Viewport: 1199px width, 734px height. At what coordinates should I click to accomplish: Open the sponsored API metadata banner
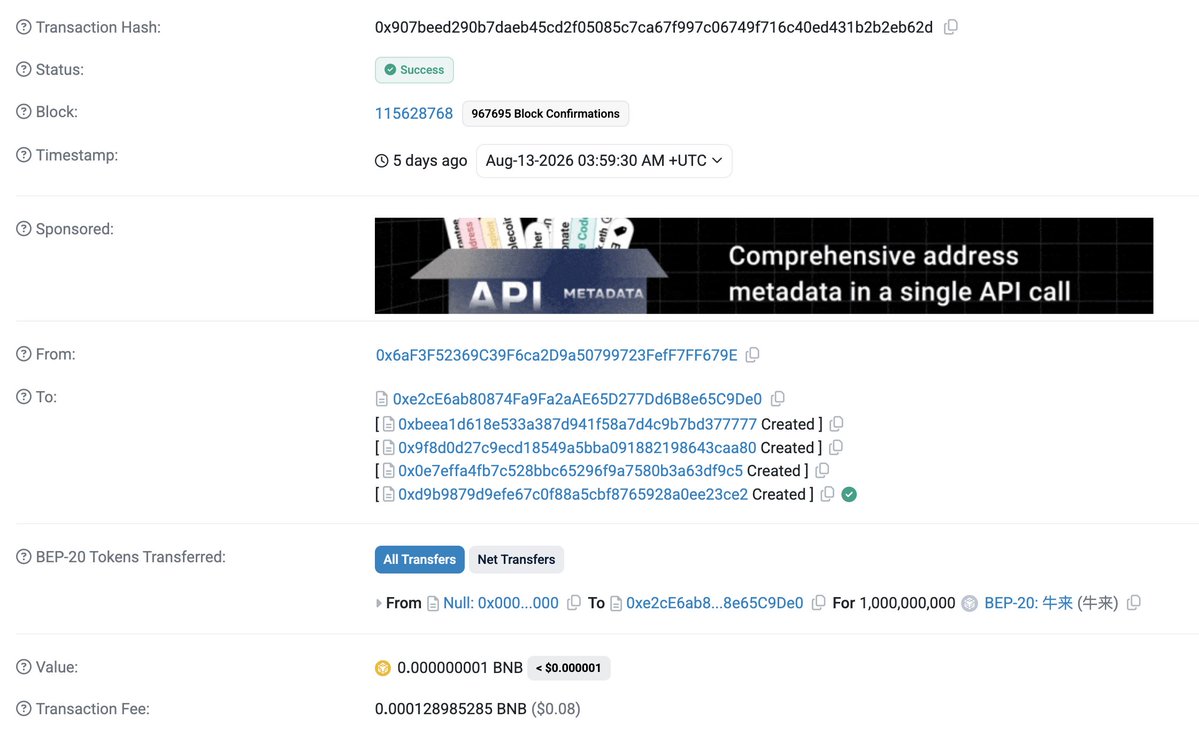764,265
